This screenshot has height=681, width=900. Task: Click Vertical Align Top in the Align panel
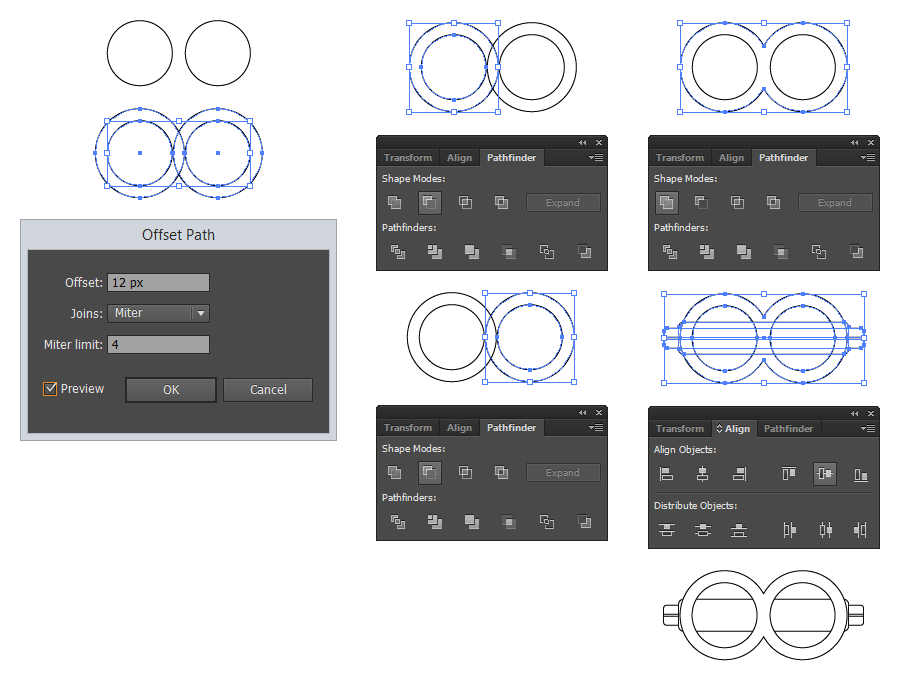pyautogui.click(x=789, y=474)
